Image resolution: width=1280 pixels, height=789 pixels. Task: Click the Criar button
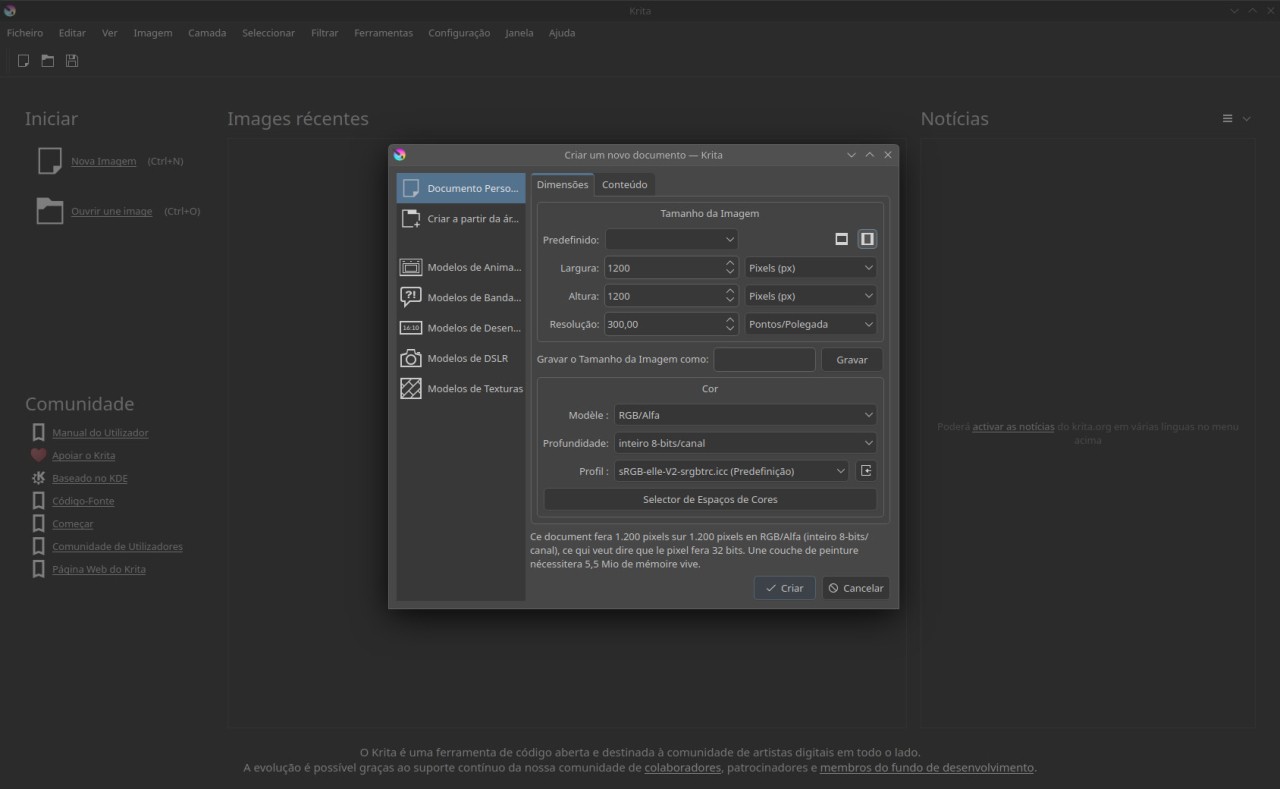(785, 588)
